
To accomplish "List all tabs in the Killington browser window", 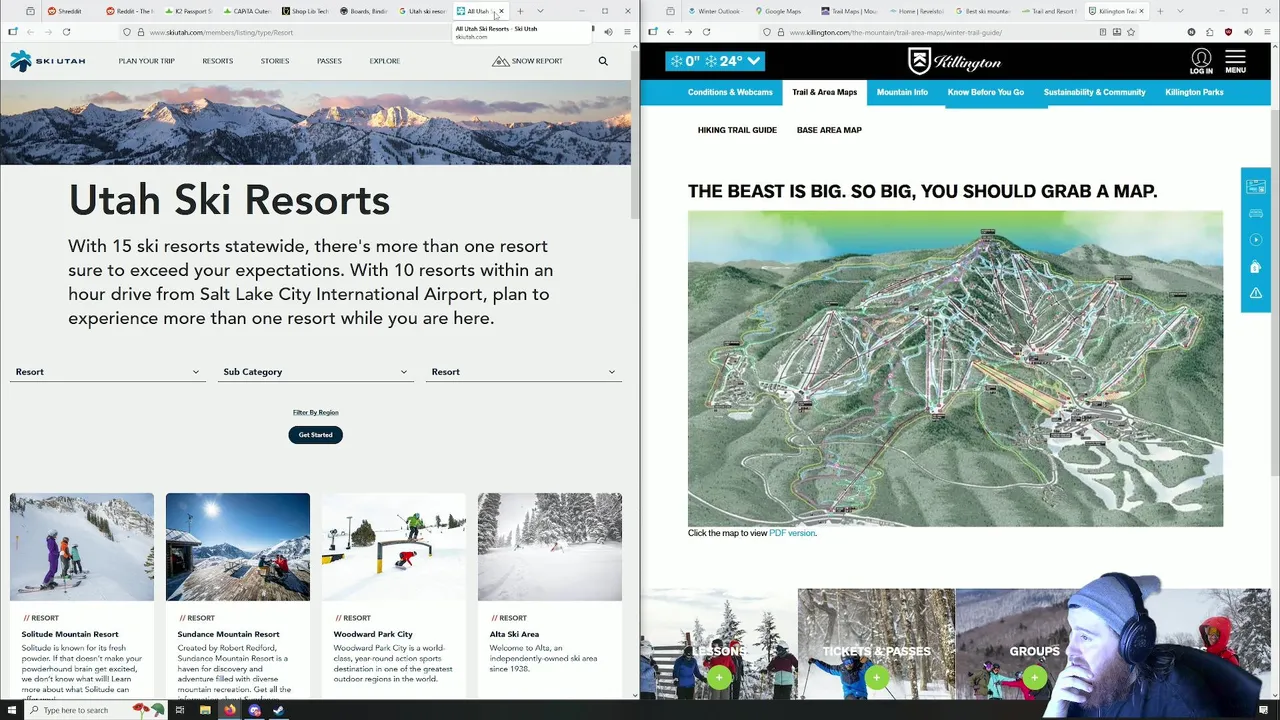I will (x=1178, y=11).
